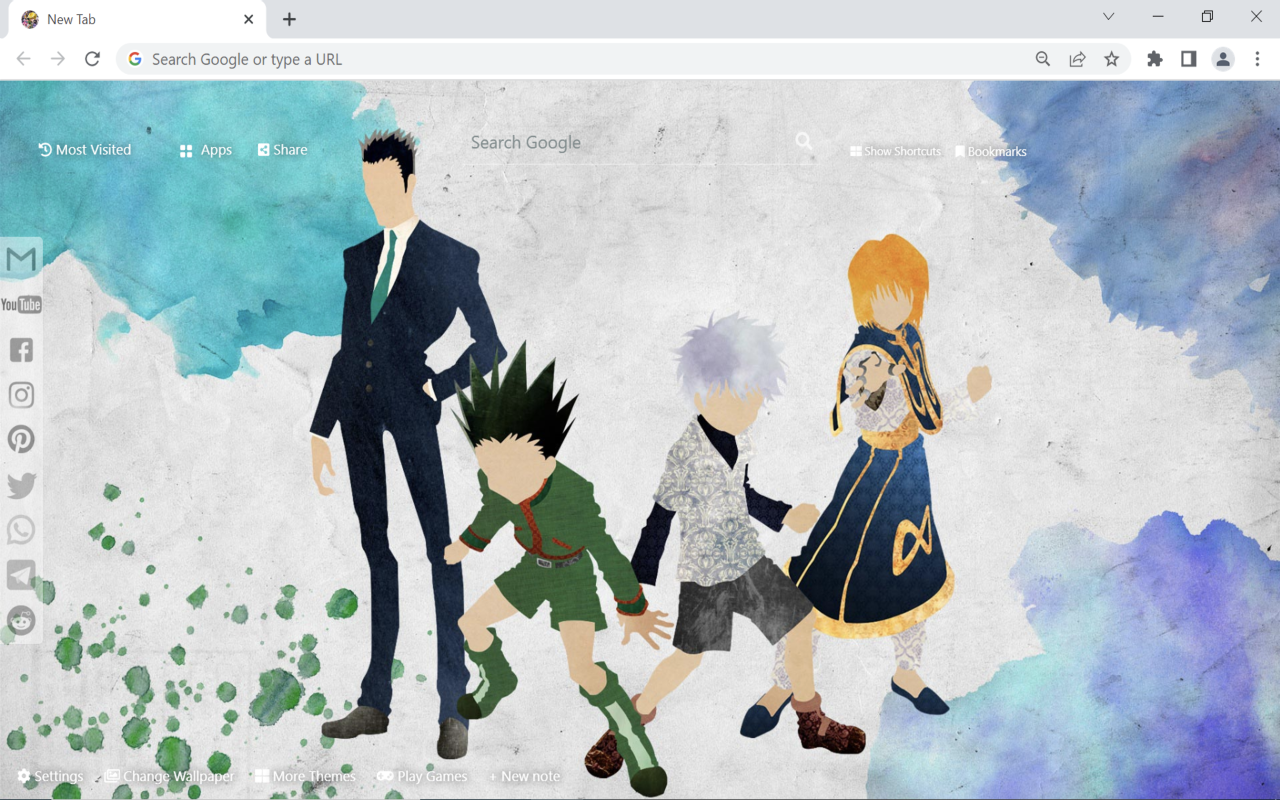Open the Apps menu
This screenshot has height=800, width=1280.
coord(205,150)
